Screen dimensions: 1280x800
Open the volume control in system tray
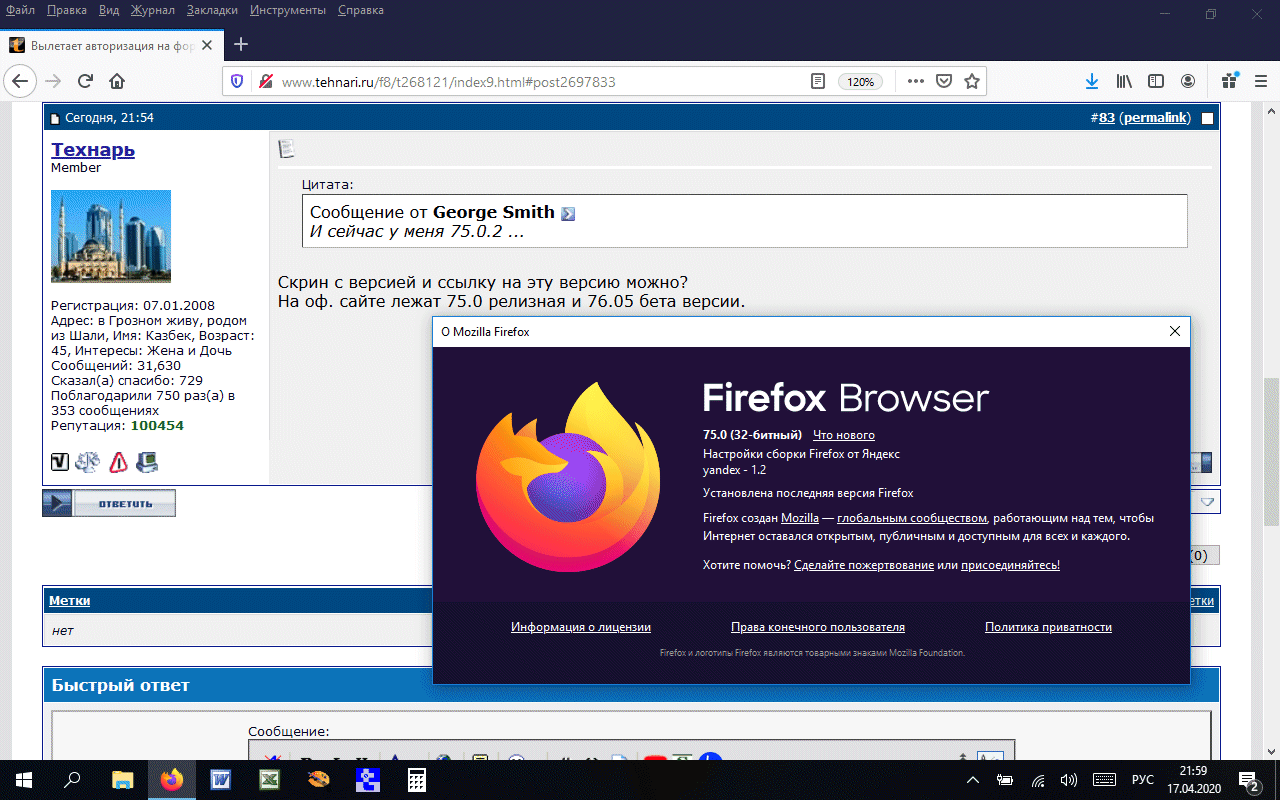pyautogui.click(x=1068, y=780)
